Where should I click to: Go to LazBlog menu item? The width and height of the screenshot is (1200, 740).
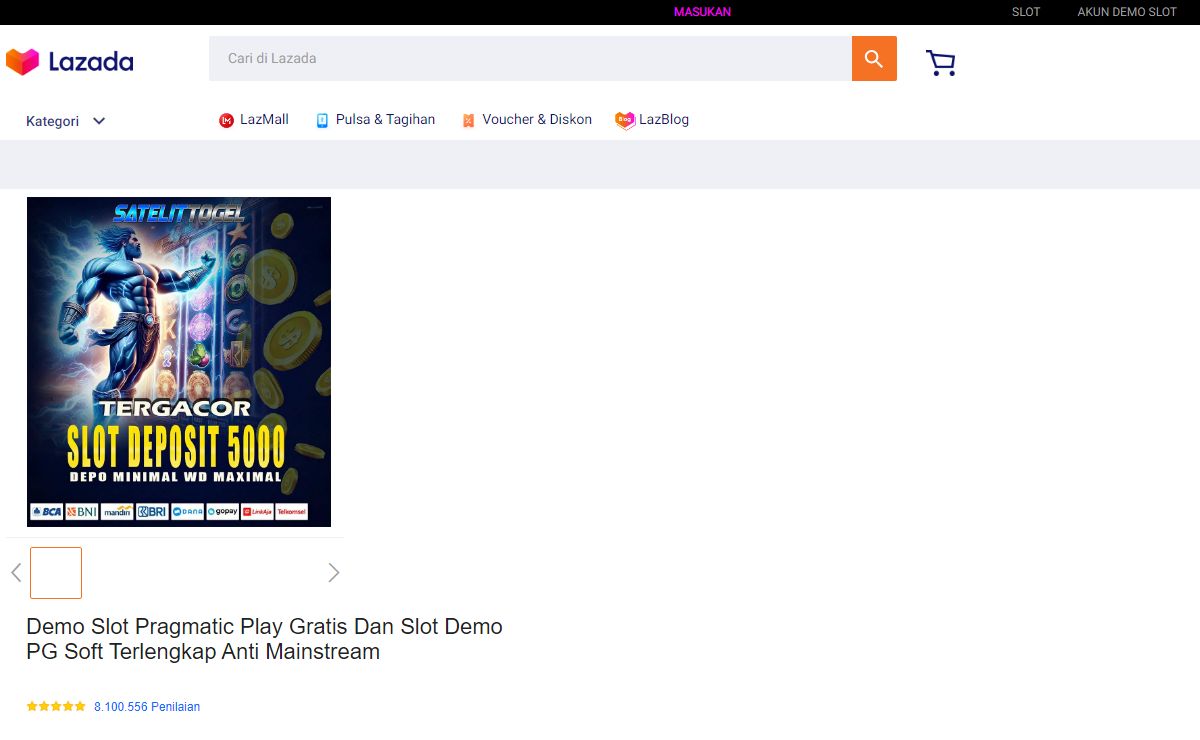point(652,120)
